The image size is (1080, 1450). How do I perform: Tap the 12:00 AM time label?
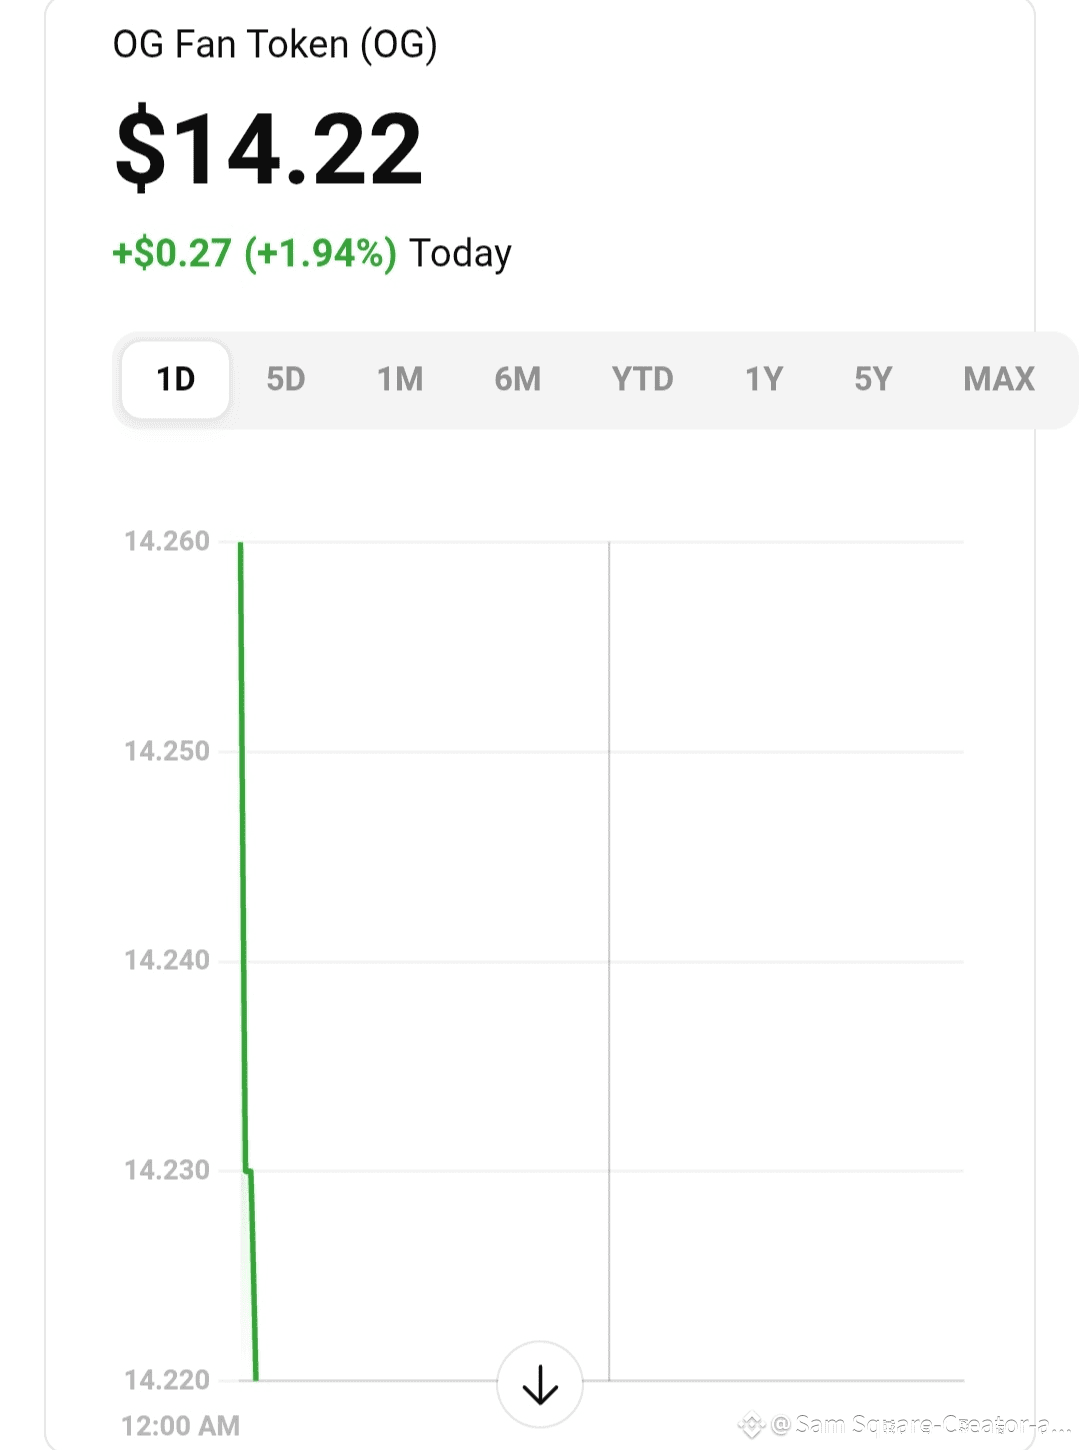181,1425
